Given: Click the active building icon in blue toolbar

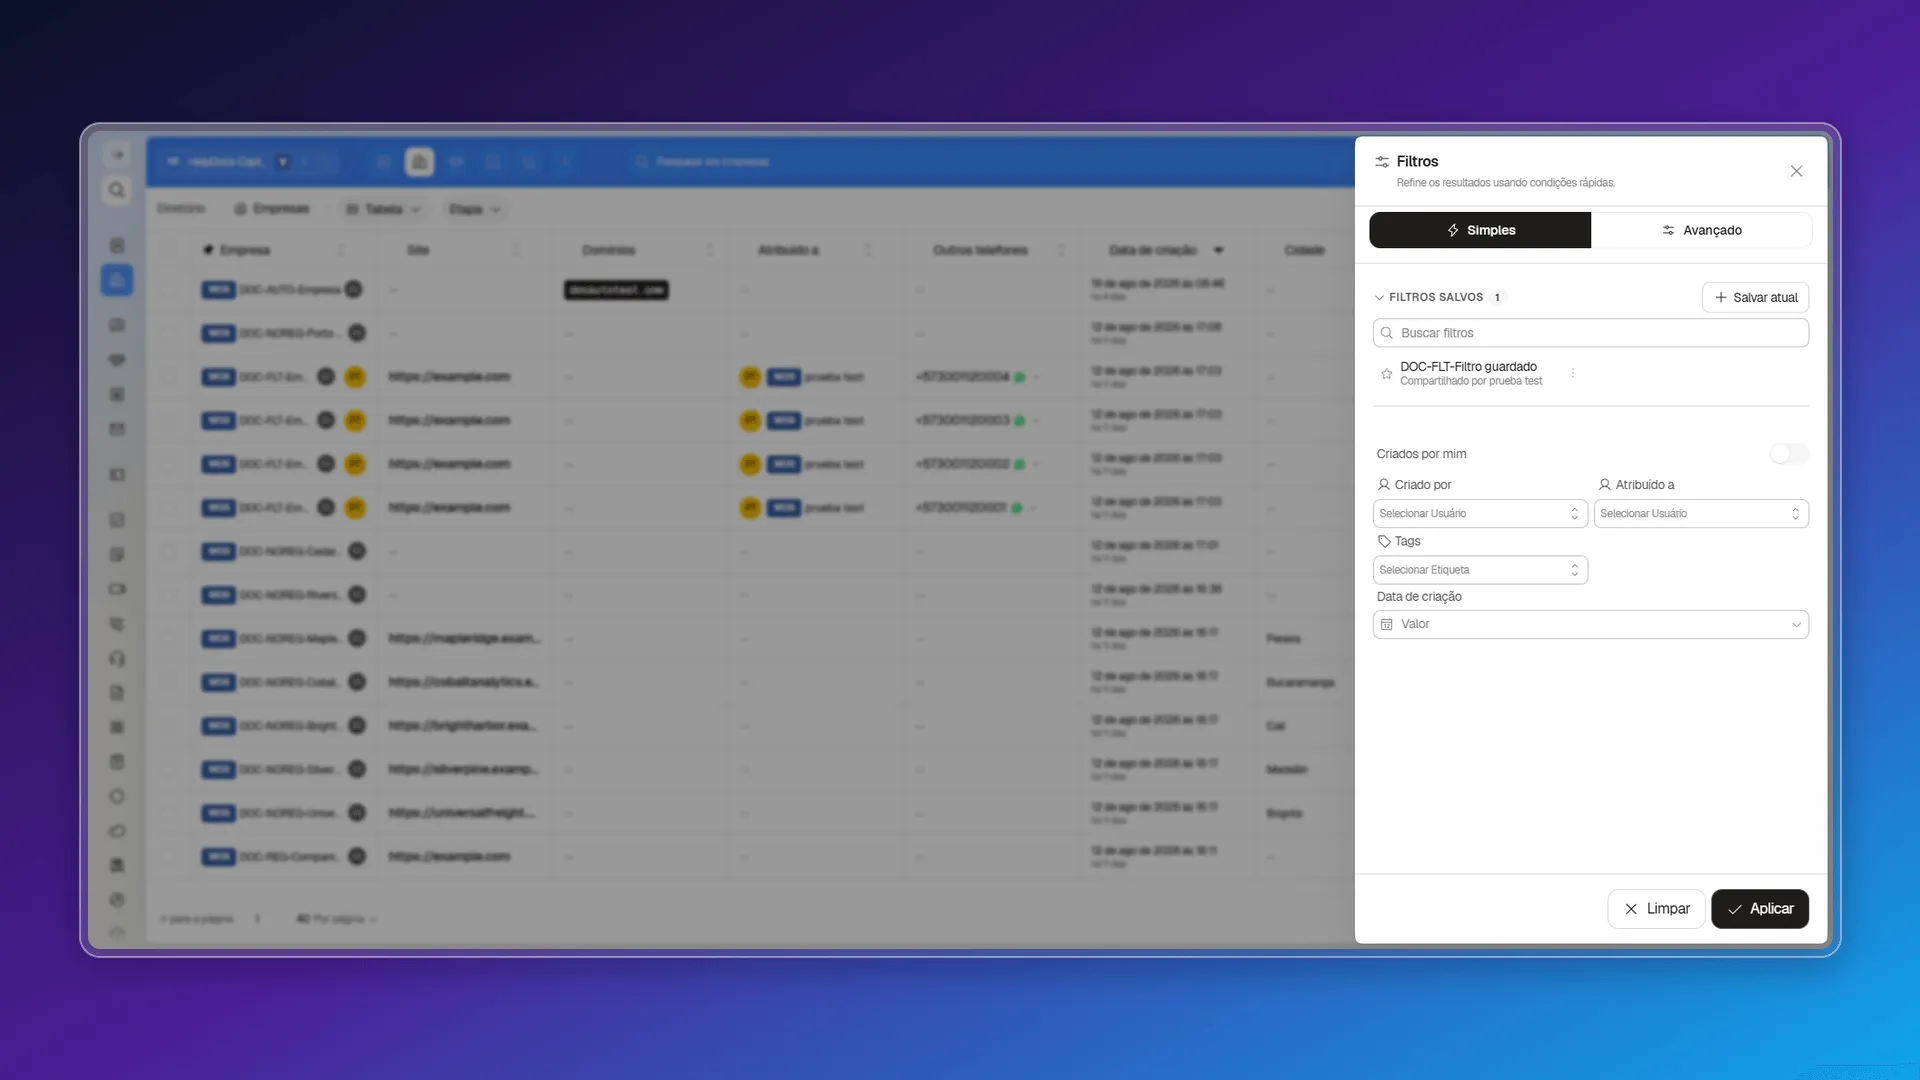Looking at the screenshot, I should [419, 161].
